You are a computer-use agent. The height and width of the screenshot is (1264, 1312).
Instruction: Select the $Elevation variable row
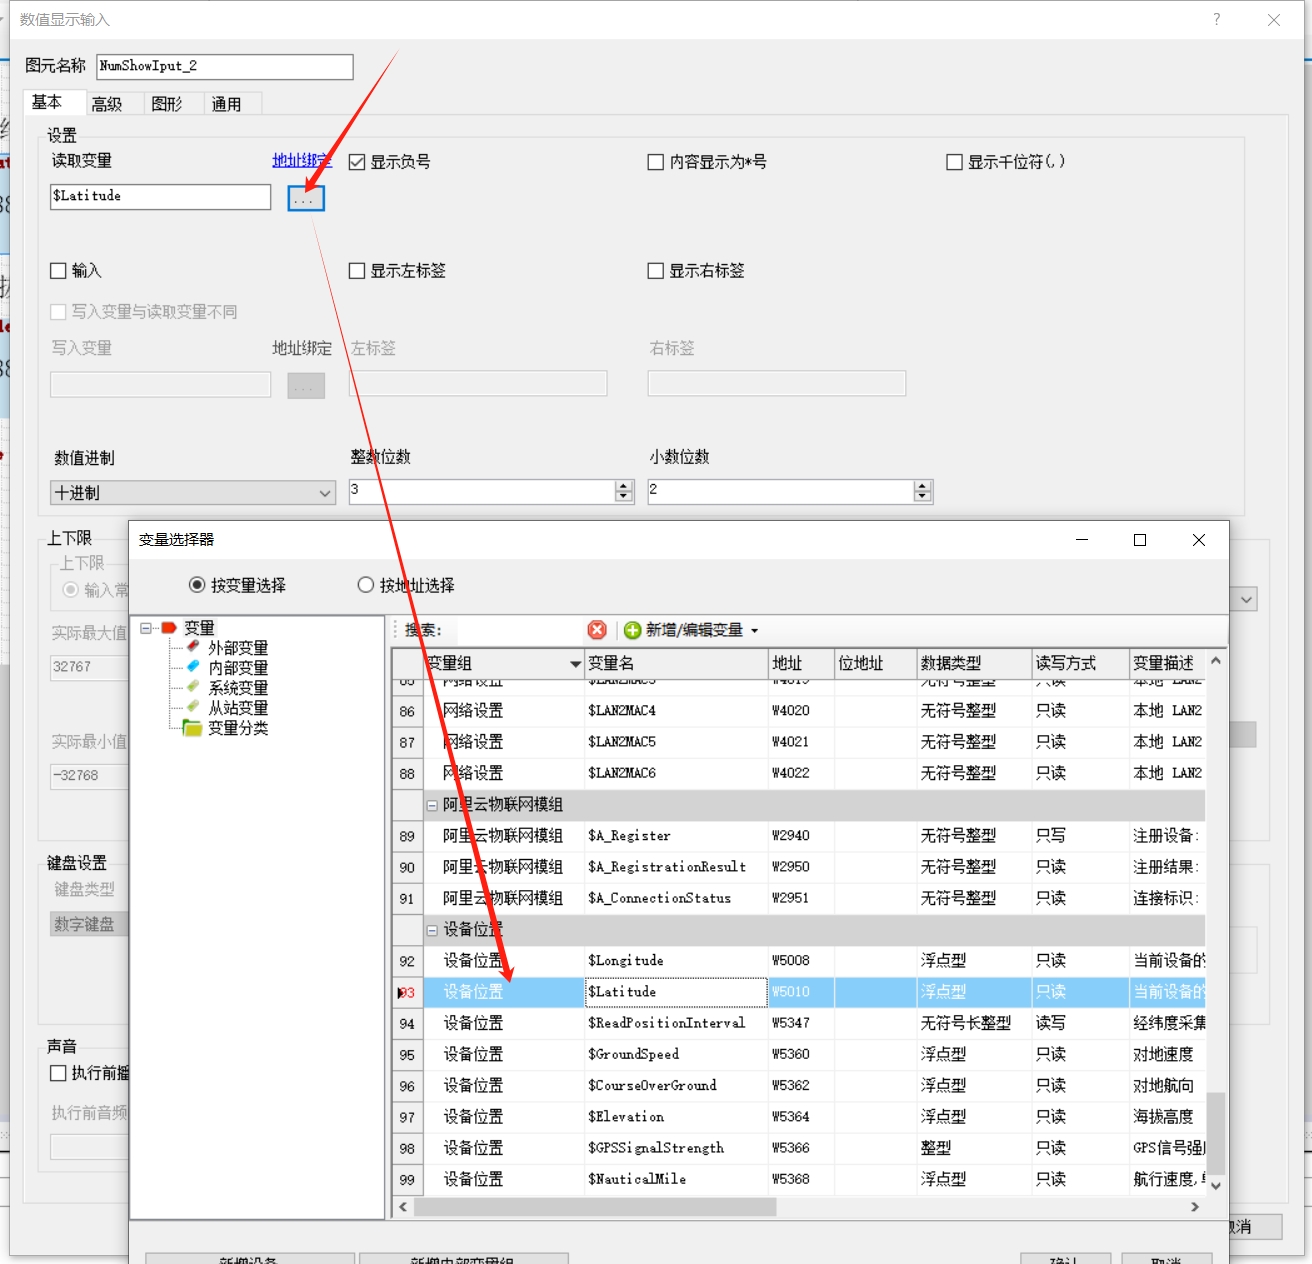click(x=799, y=1117)
